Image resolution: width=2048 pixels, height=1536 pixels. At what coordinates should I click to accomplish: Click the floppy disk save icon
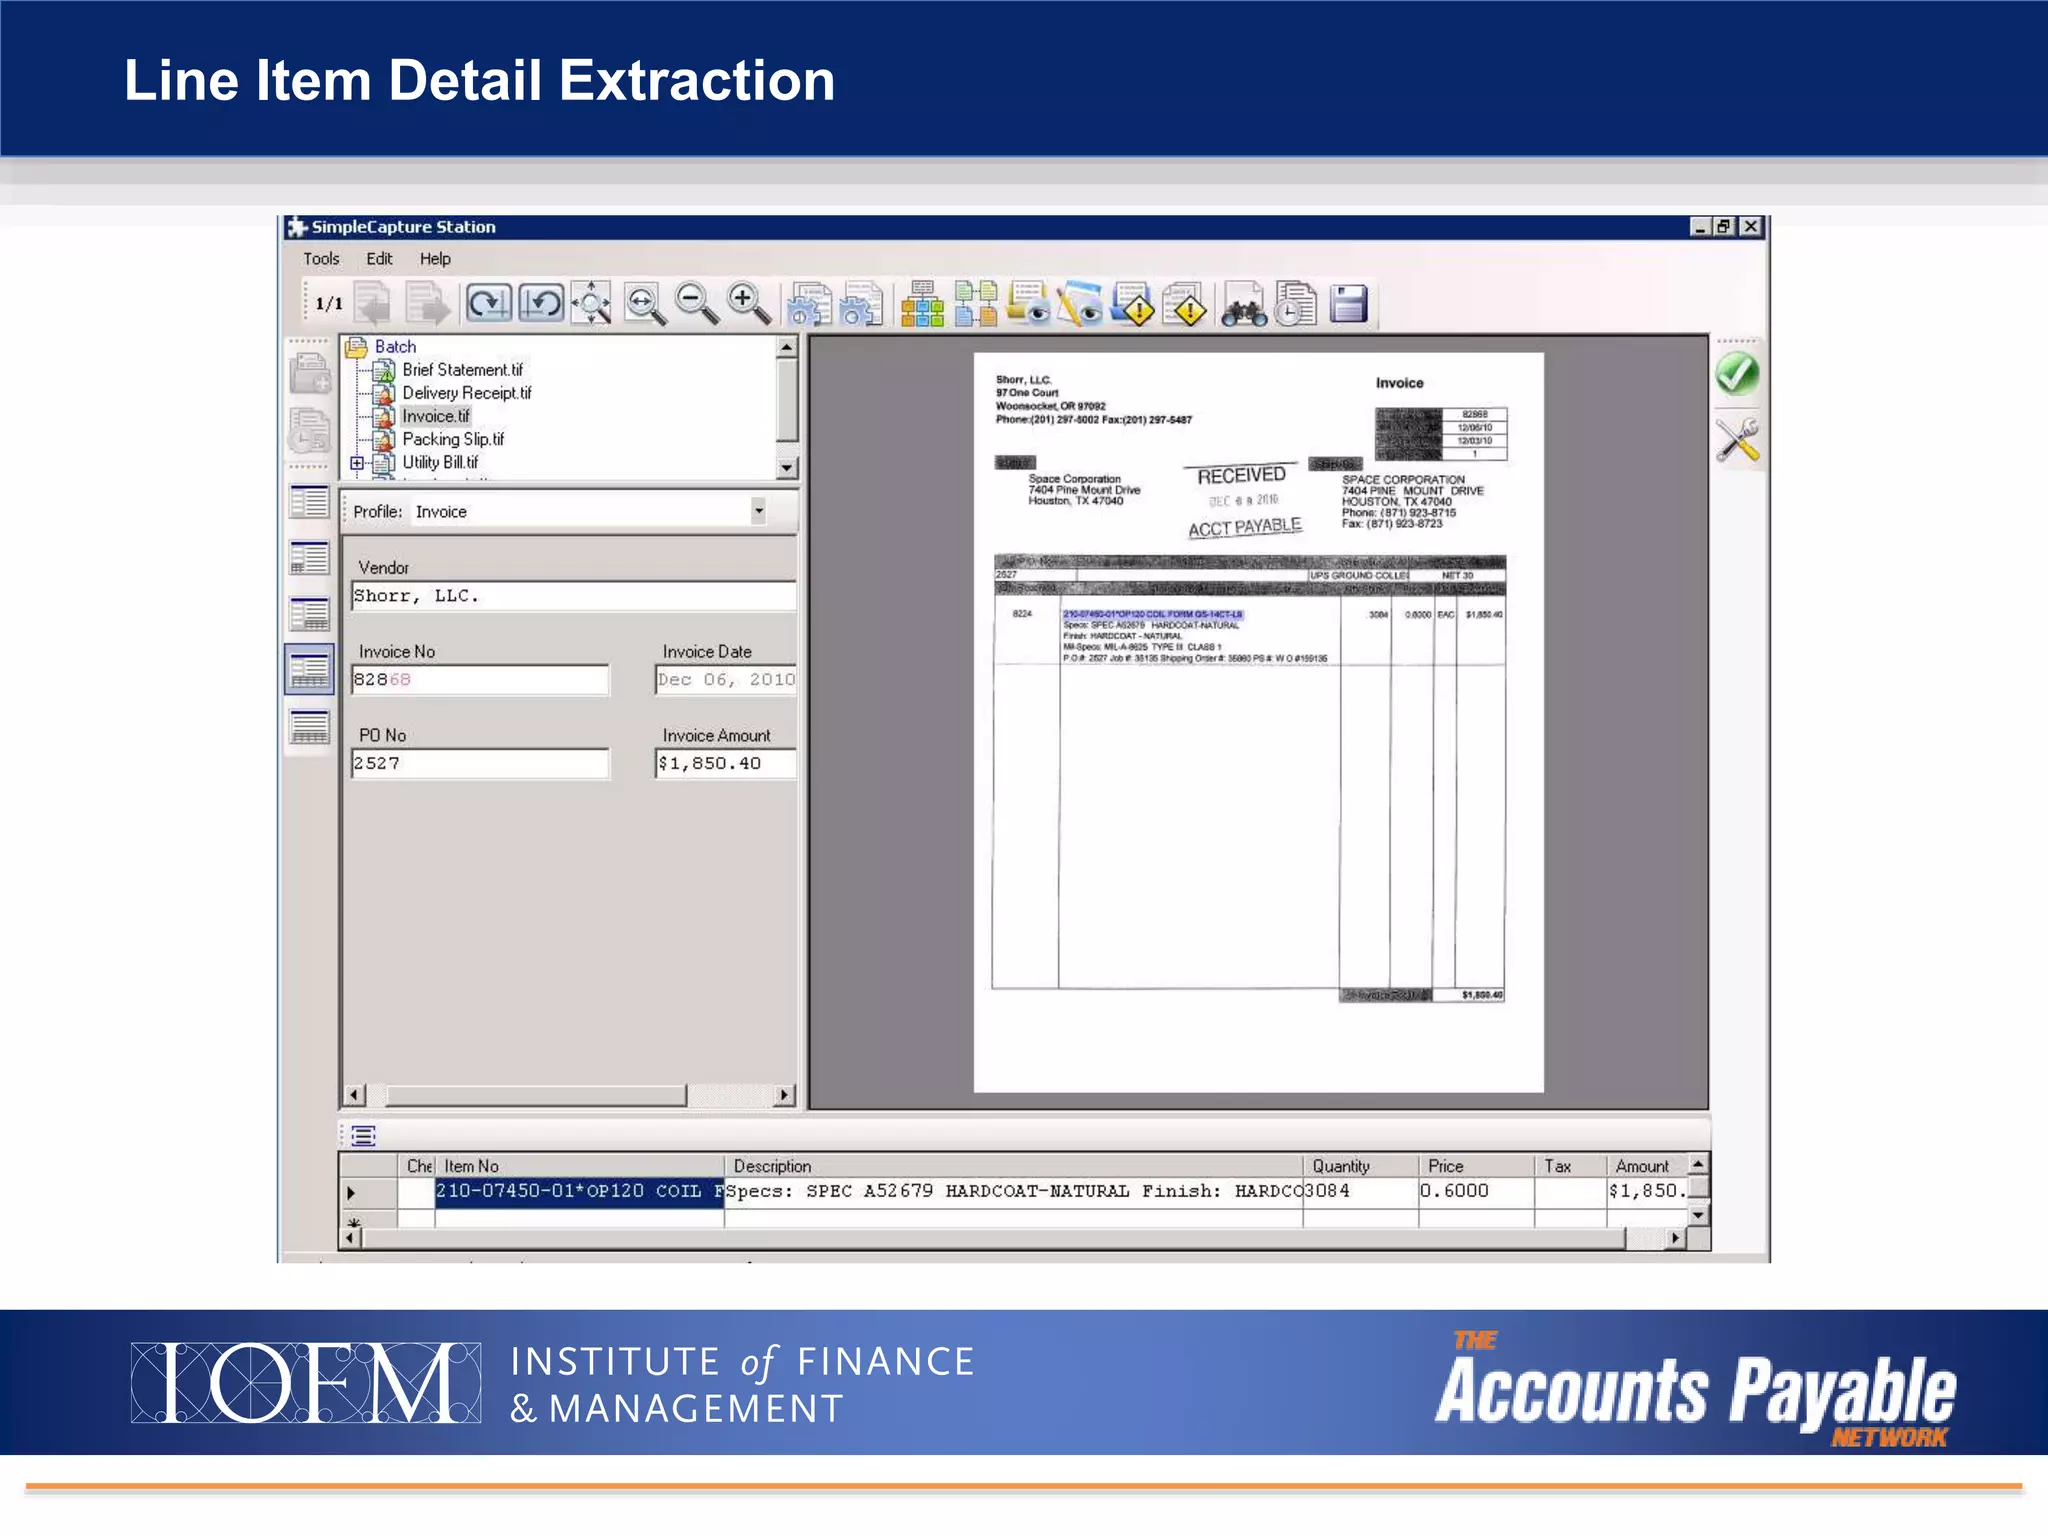(1349, 303)
